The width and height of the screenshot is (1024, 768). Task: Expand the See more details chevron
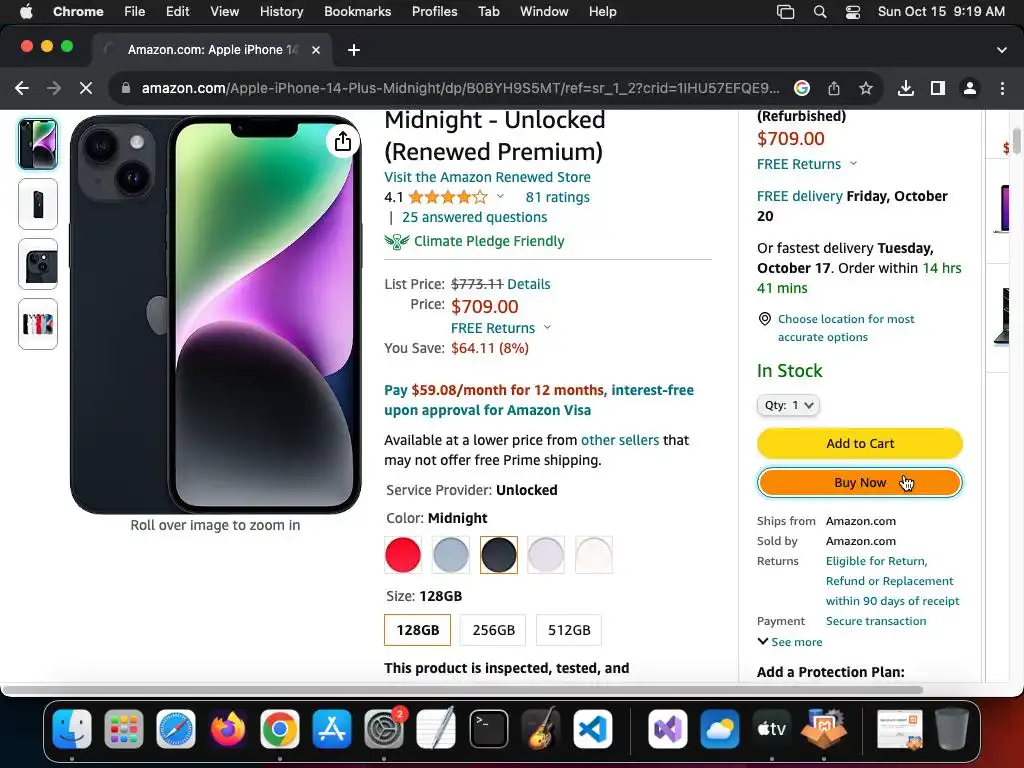(x=790, y=642)
